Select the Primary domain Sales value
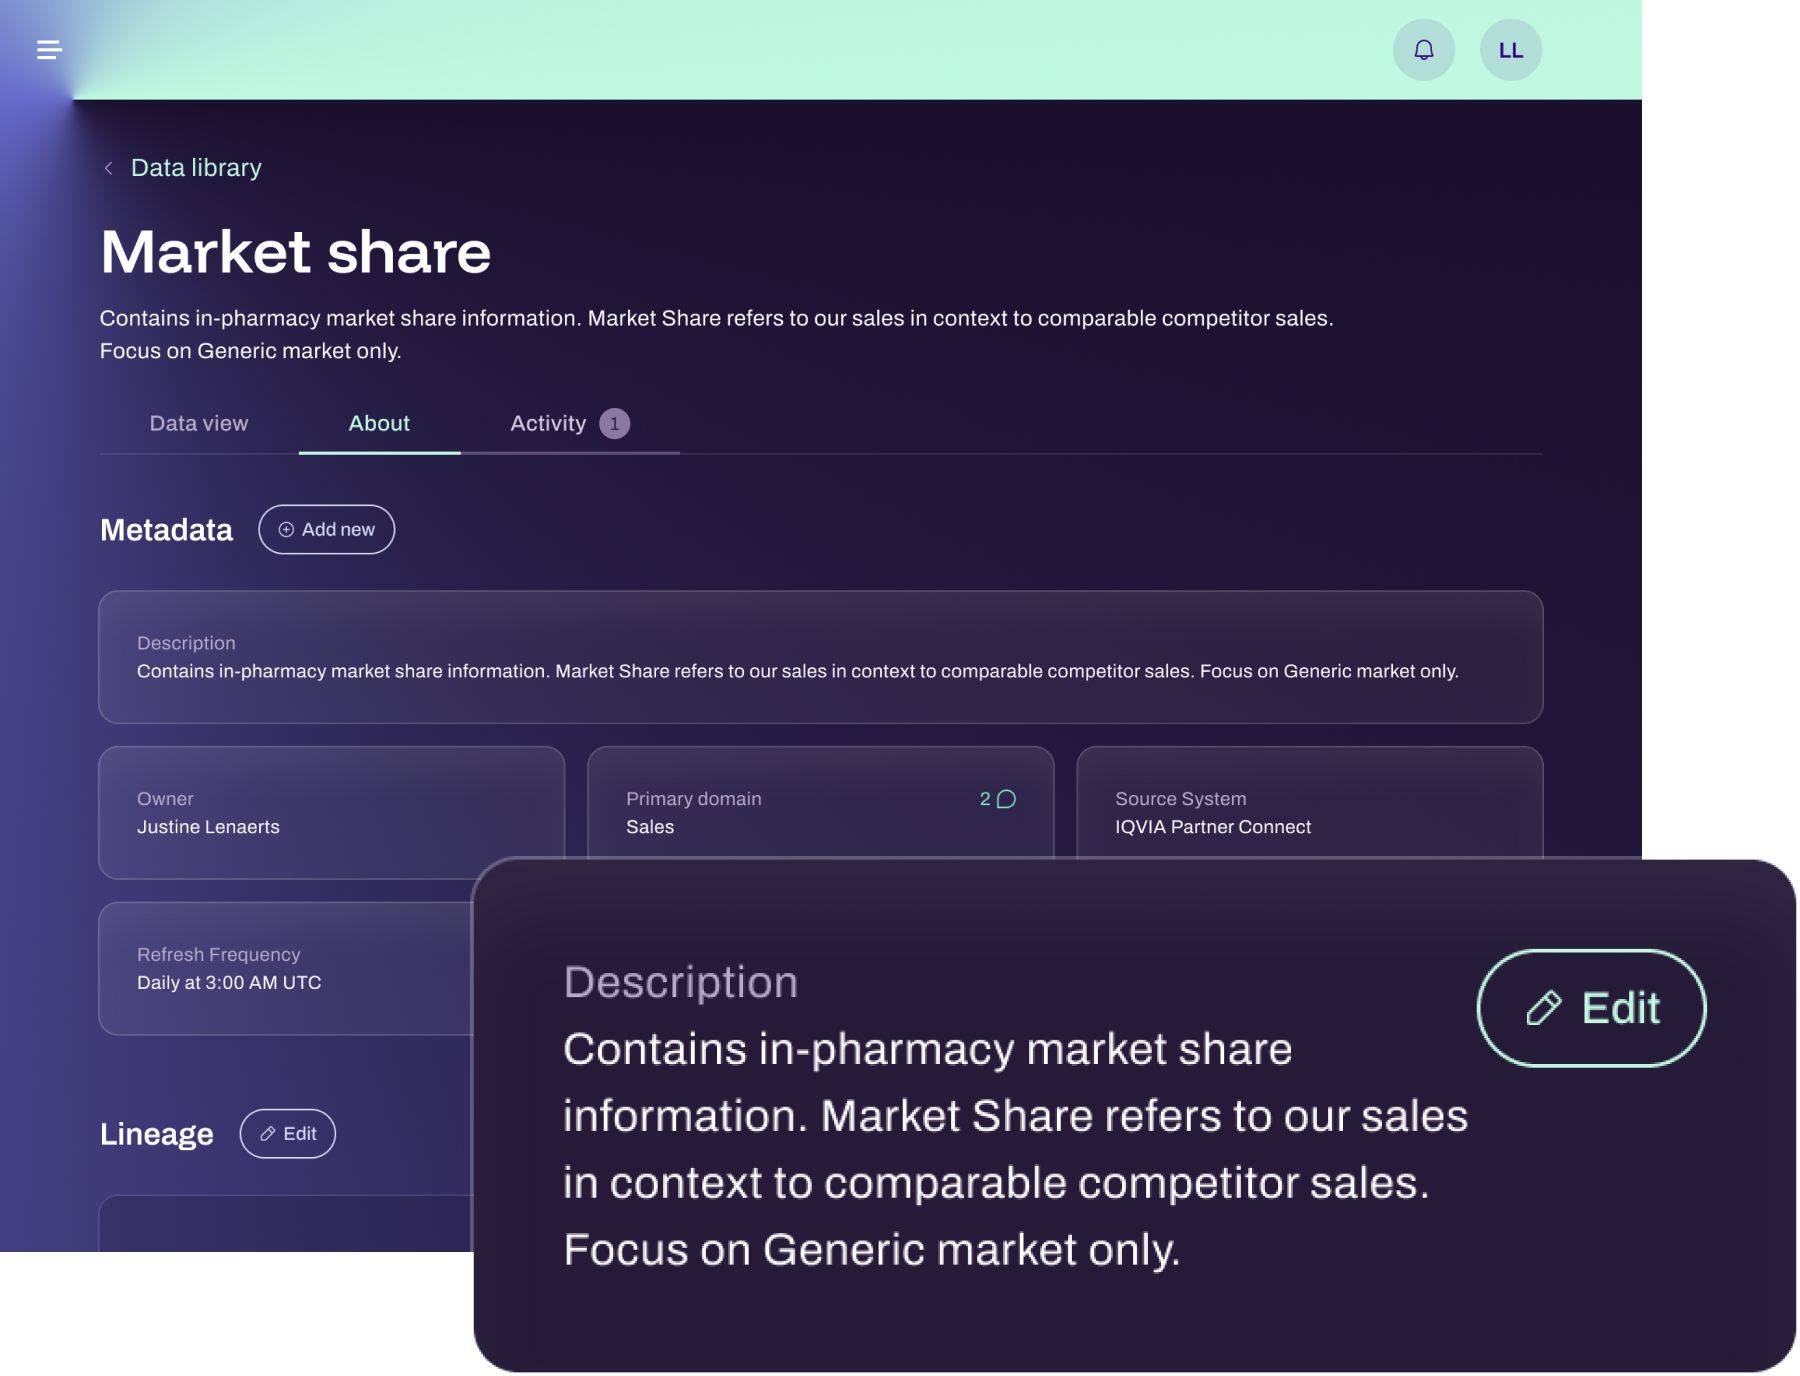This screenshot has height=1376, width=1800. pyautogui.click(x=650, y=827)
